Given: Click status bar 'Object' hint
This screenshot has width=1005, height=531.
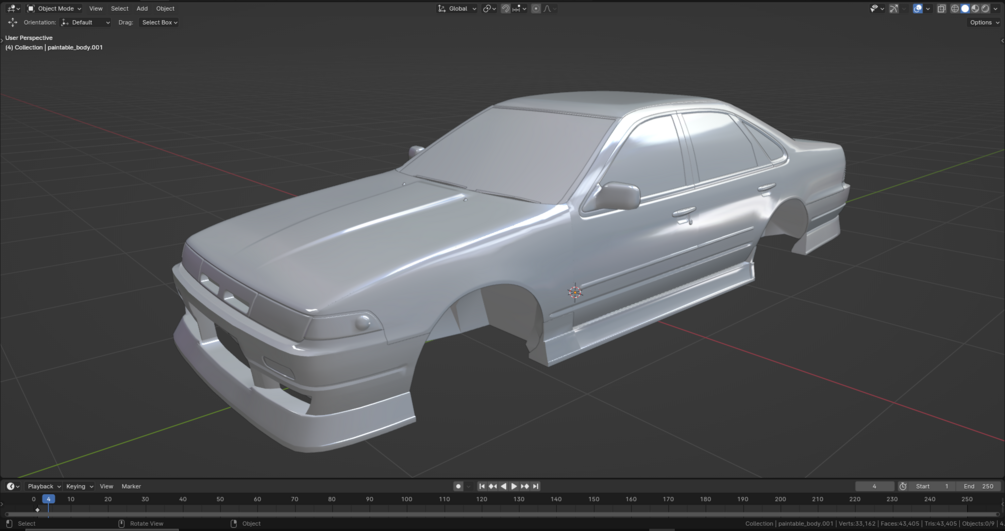Looking at the screenshot, I should click(251, 523).
